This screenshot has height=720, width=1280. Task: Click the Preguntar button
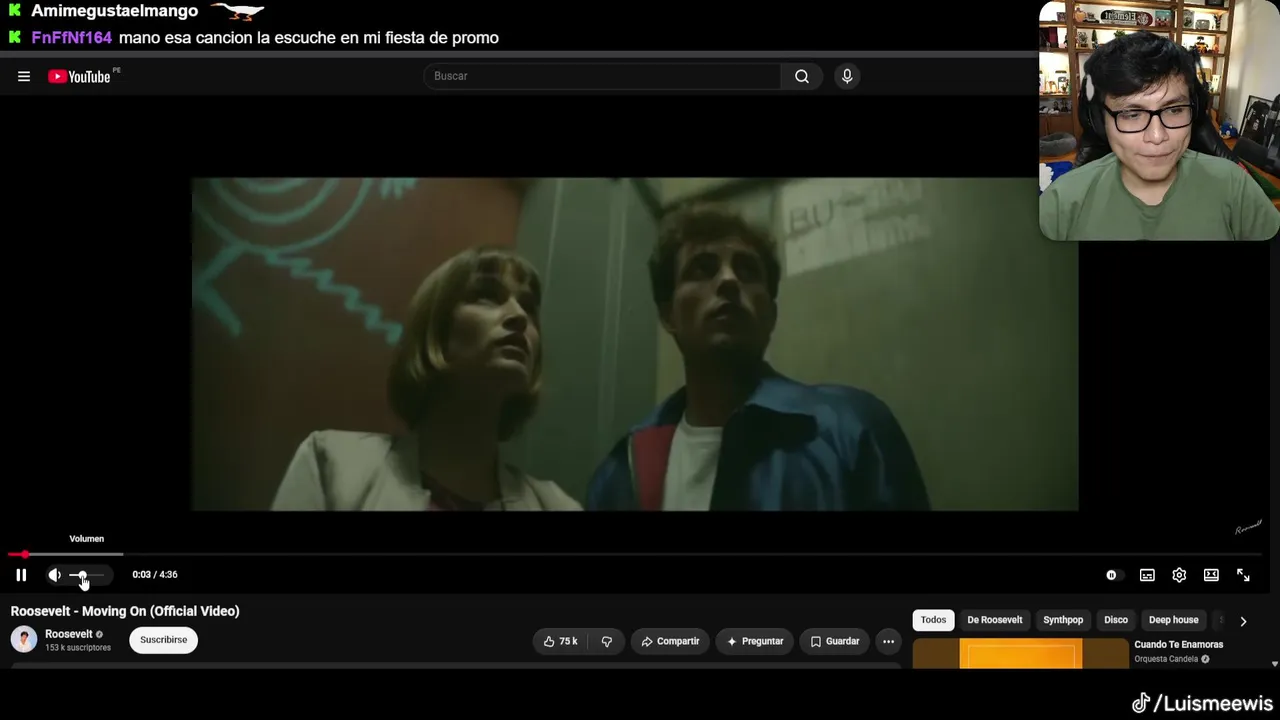tap(755, 641)
